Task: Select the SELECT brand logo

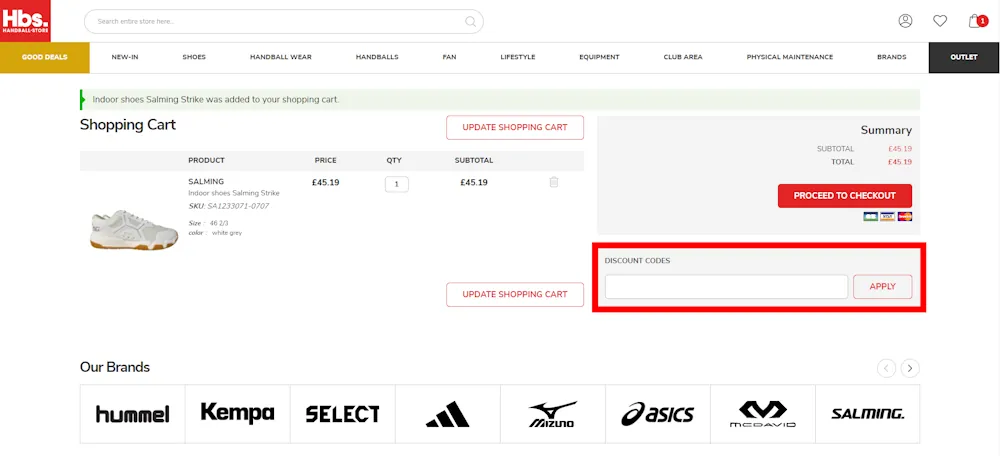Action: pyautogui.click(x=342, y=414)
